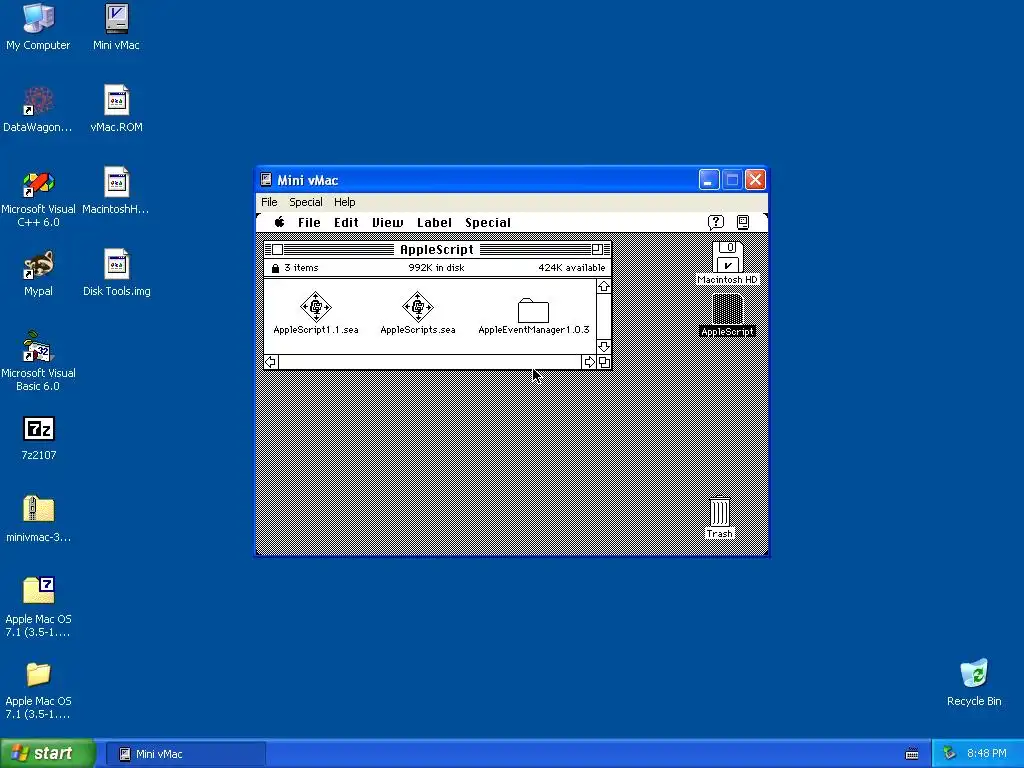1024x768 pixels.
Task: Select the minivmac-3... zip folder icon
Action: pyautogui.click(x=39, y=509)
